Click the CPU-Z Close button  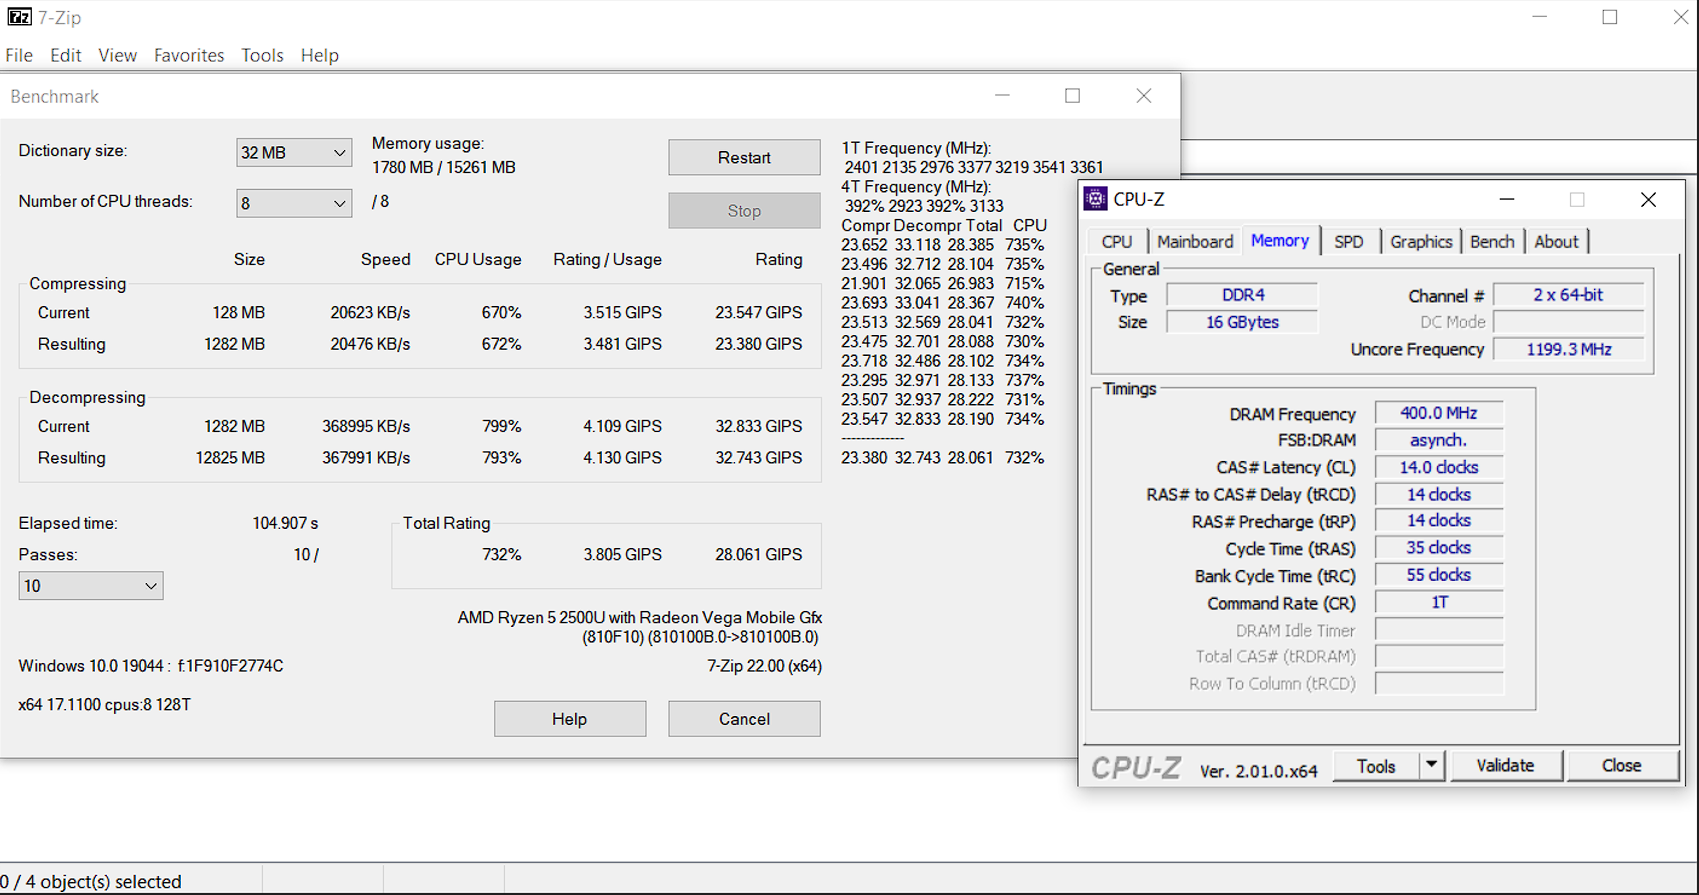tap(1621, 765)
